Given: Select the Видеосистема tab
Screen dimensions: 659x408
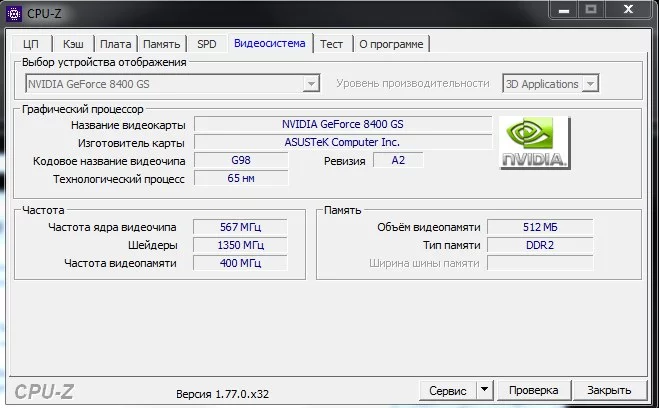Looking at the screenshot, I should point(270,43).
